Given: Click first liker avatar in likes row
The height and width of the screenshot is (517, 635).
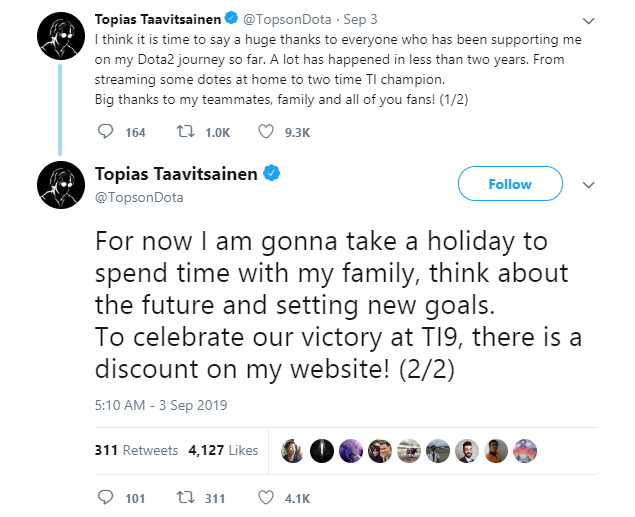Looking at the screenshot, I should pos(292,451).
